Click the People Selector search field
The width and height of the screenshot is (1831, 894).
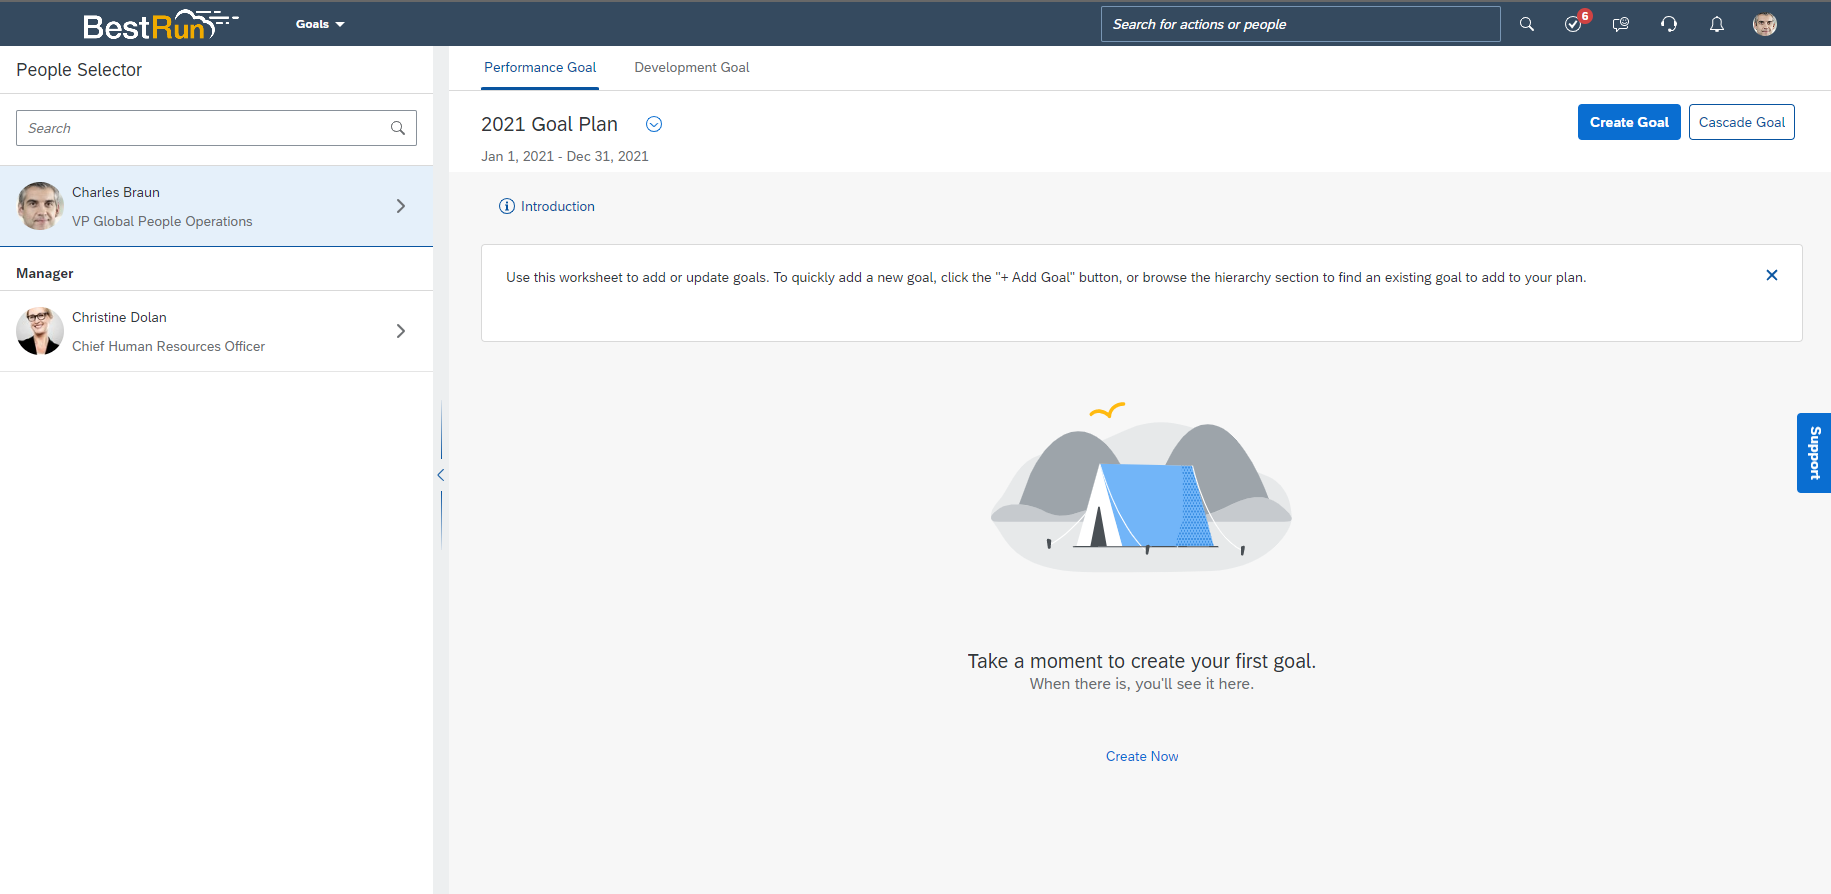click(216, 128)
